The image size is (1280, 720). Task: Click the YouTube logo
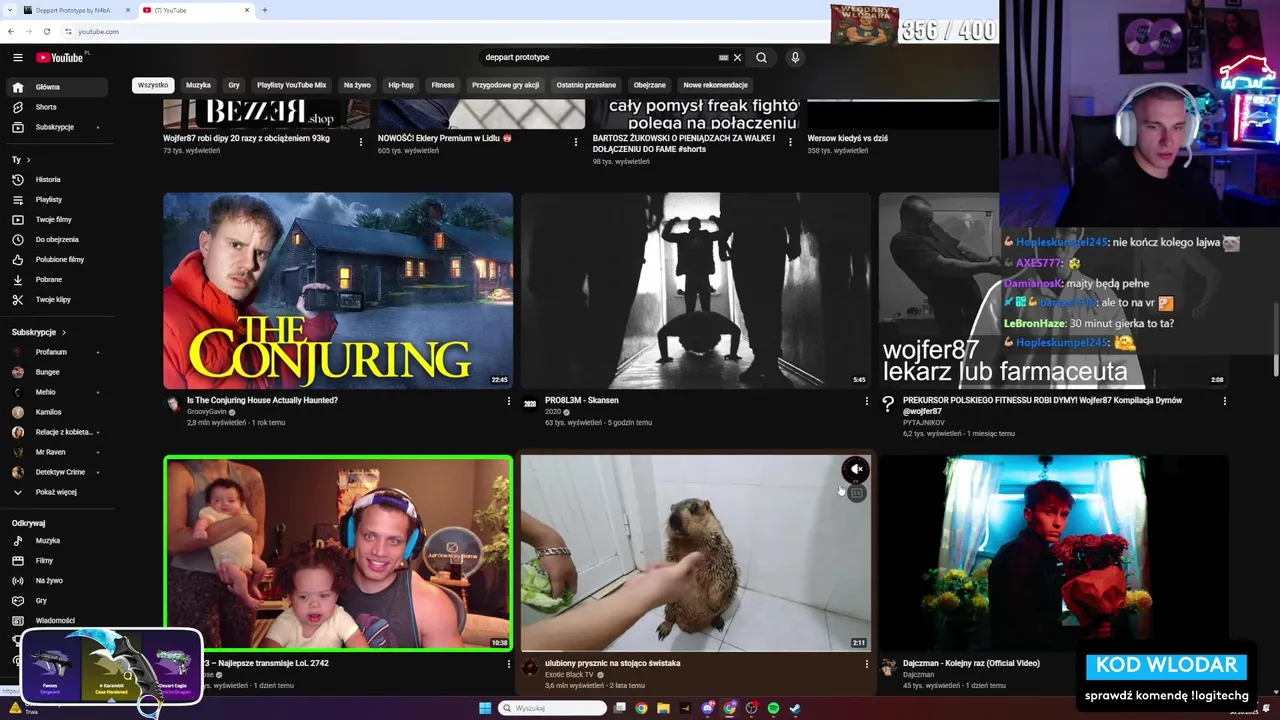62,58
